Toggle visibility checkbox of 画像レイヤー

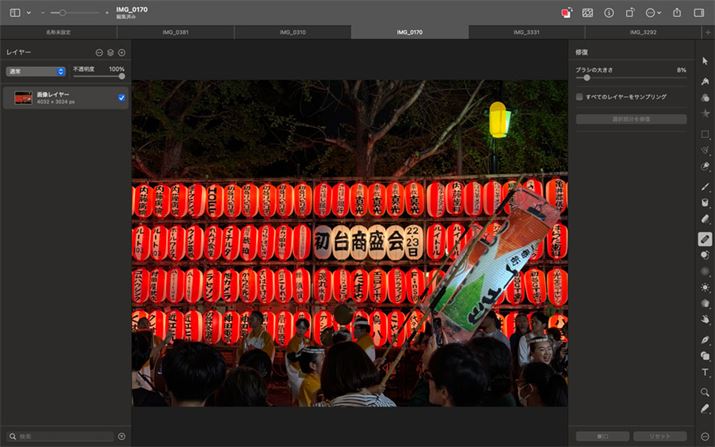(x=121, y=98)
